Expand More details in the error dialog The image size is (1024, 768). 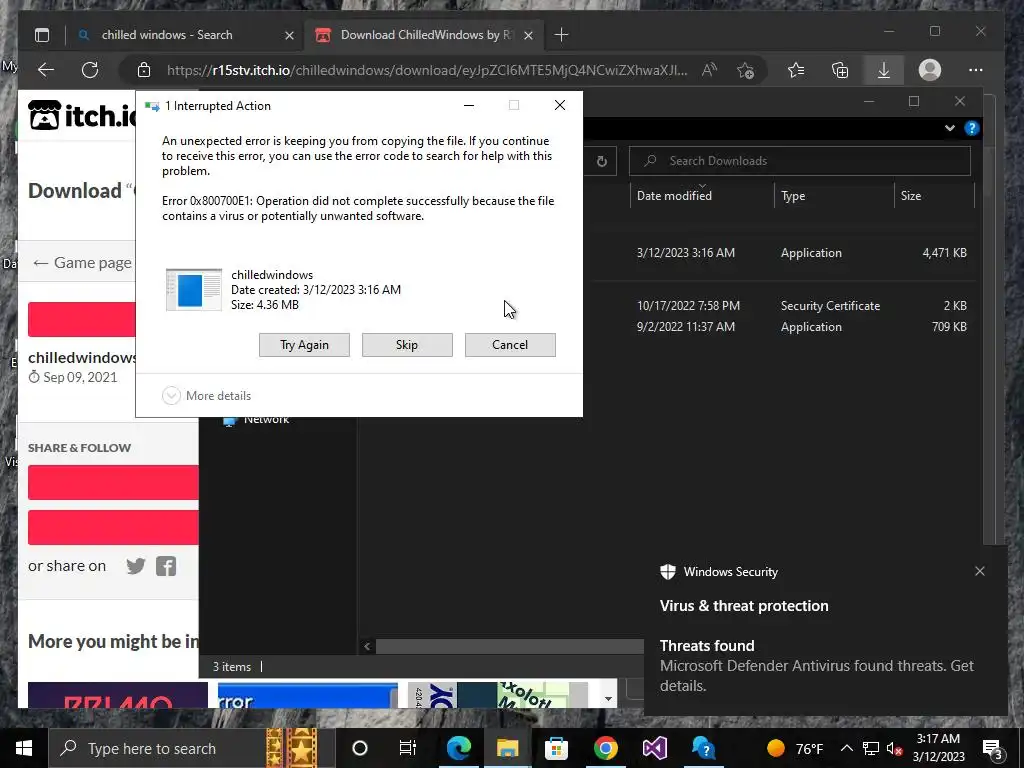(207, 396)
